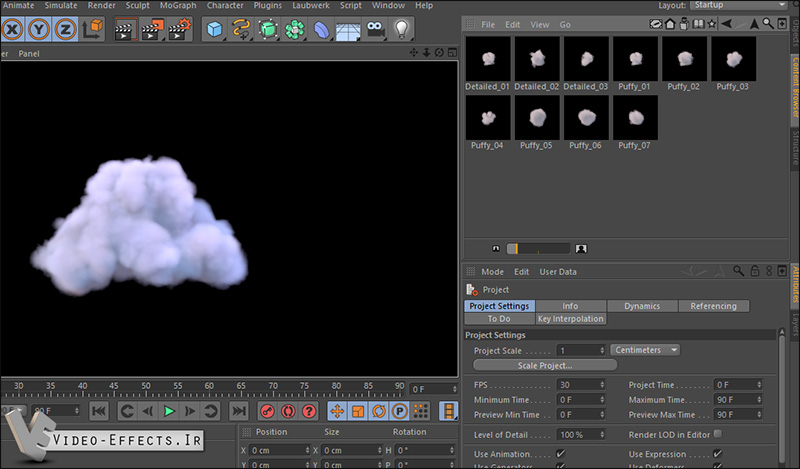Switch to the To Do tab
Screen dimensions: 800x469
click(499, 318)
